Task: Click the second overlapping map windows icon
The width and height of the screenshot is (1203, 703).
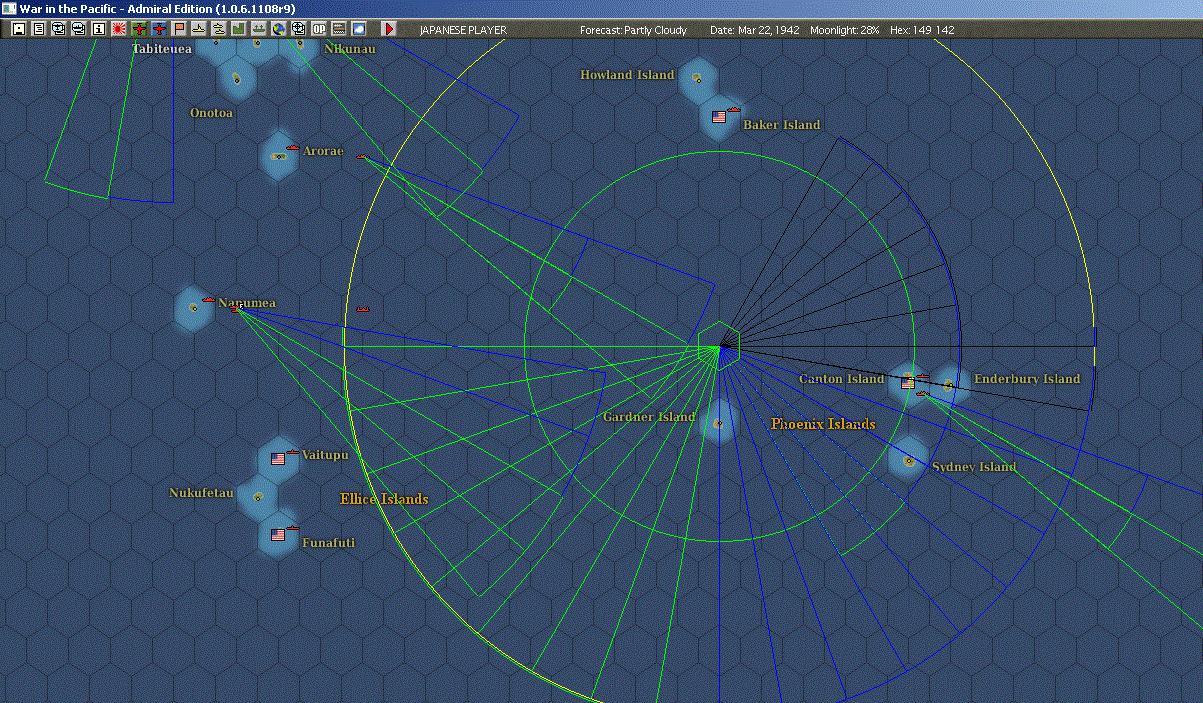Action: (x=79, y=29)
